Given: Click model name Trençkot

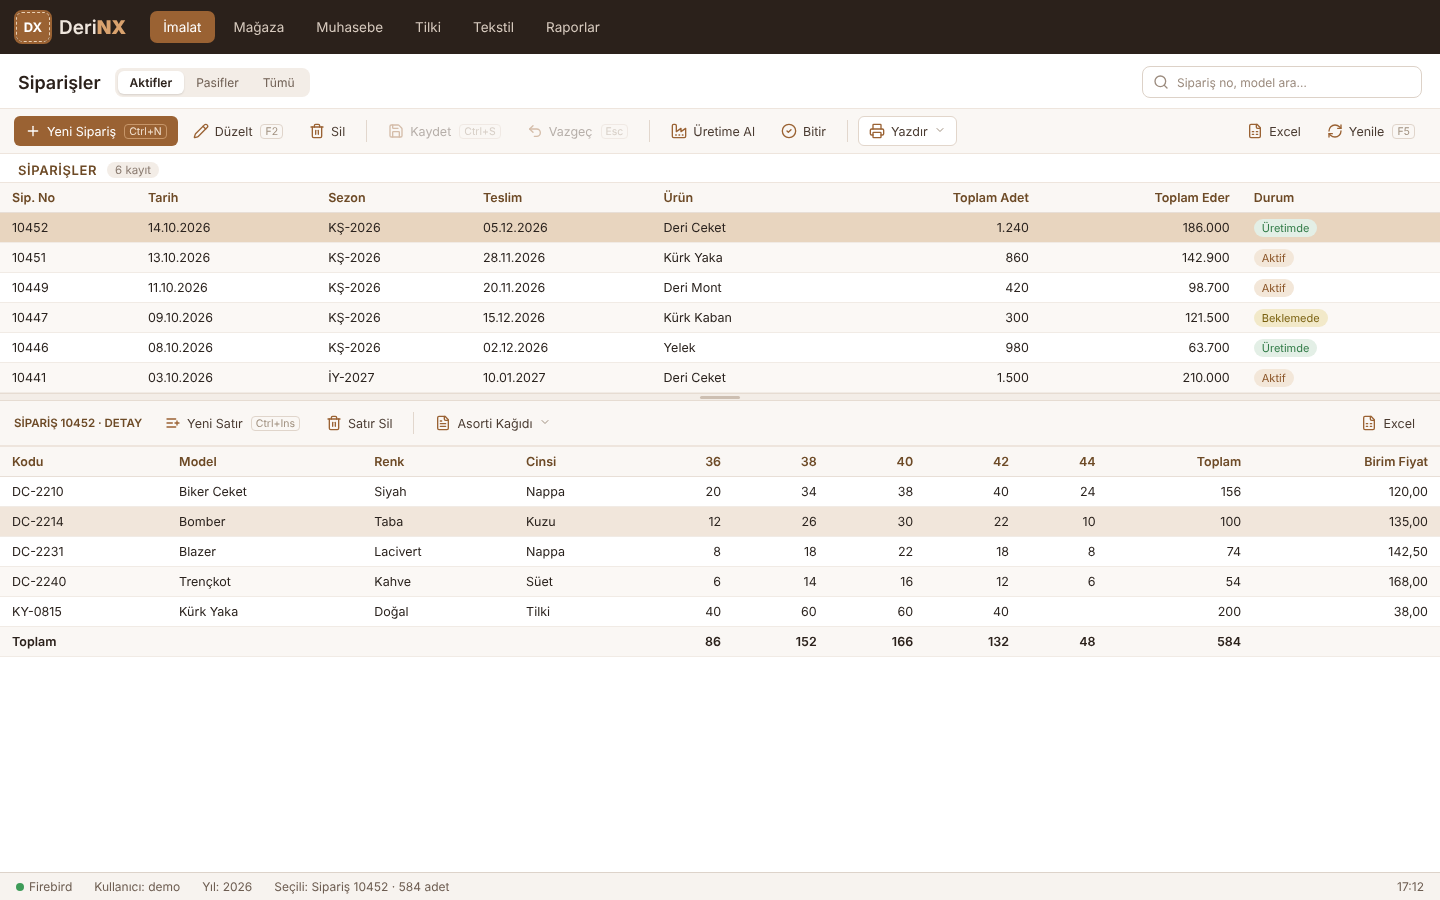Looking at the screenshot, I should 205,582.
